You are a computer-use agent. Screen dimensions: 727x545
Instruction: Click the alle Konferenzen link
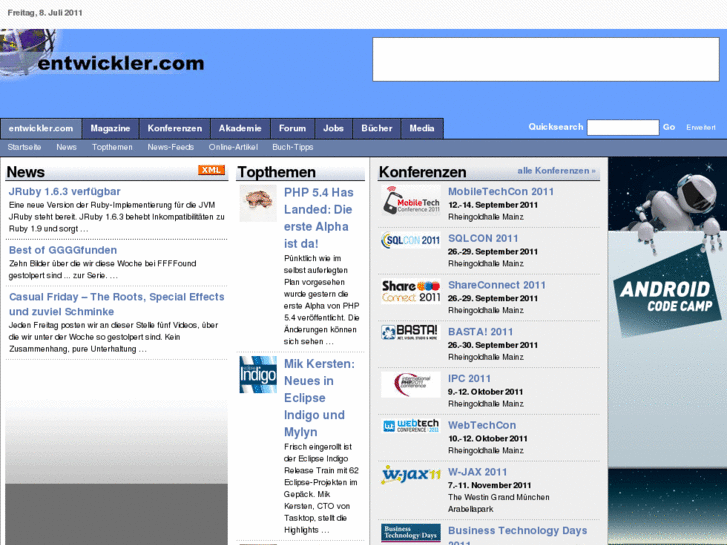(x=556, y=171)
